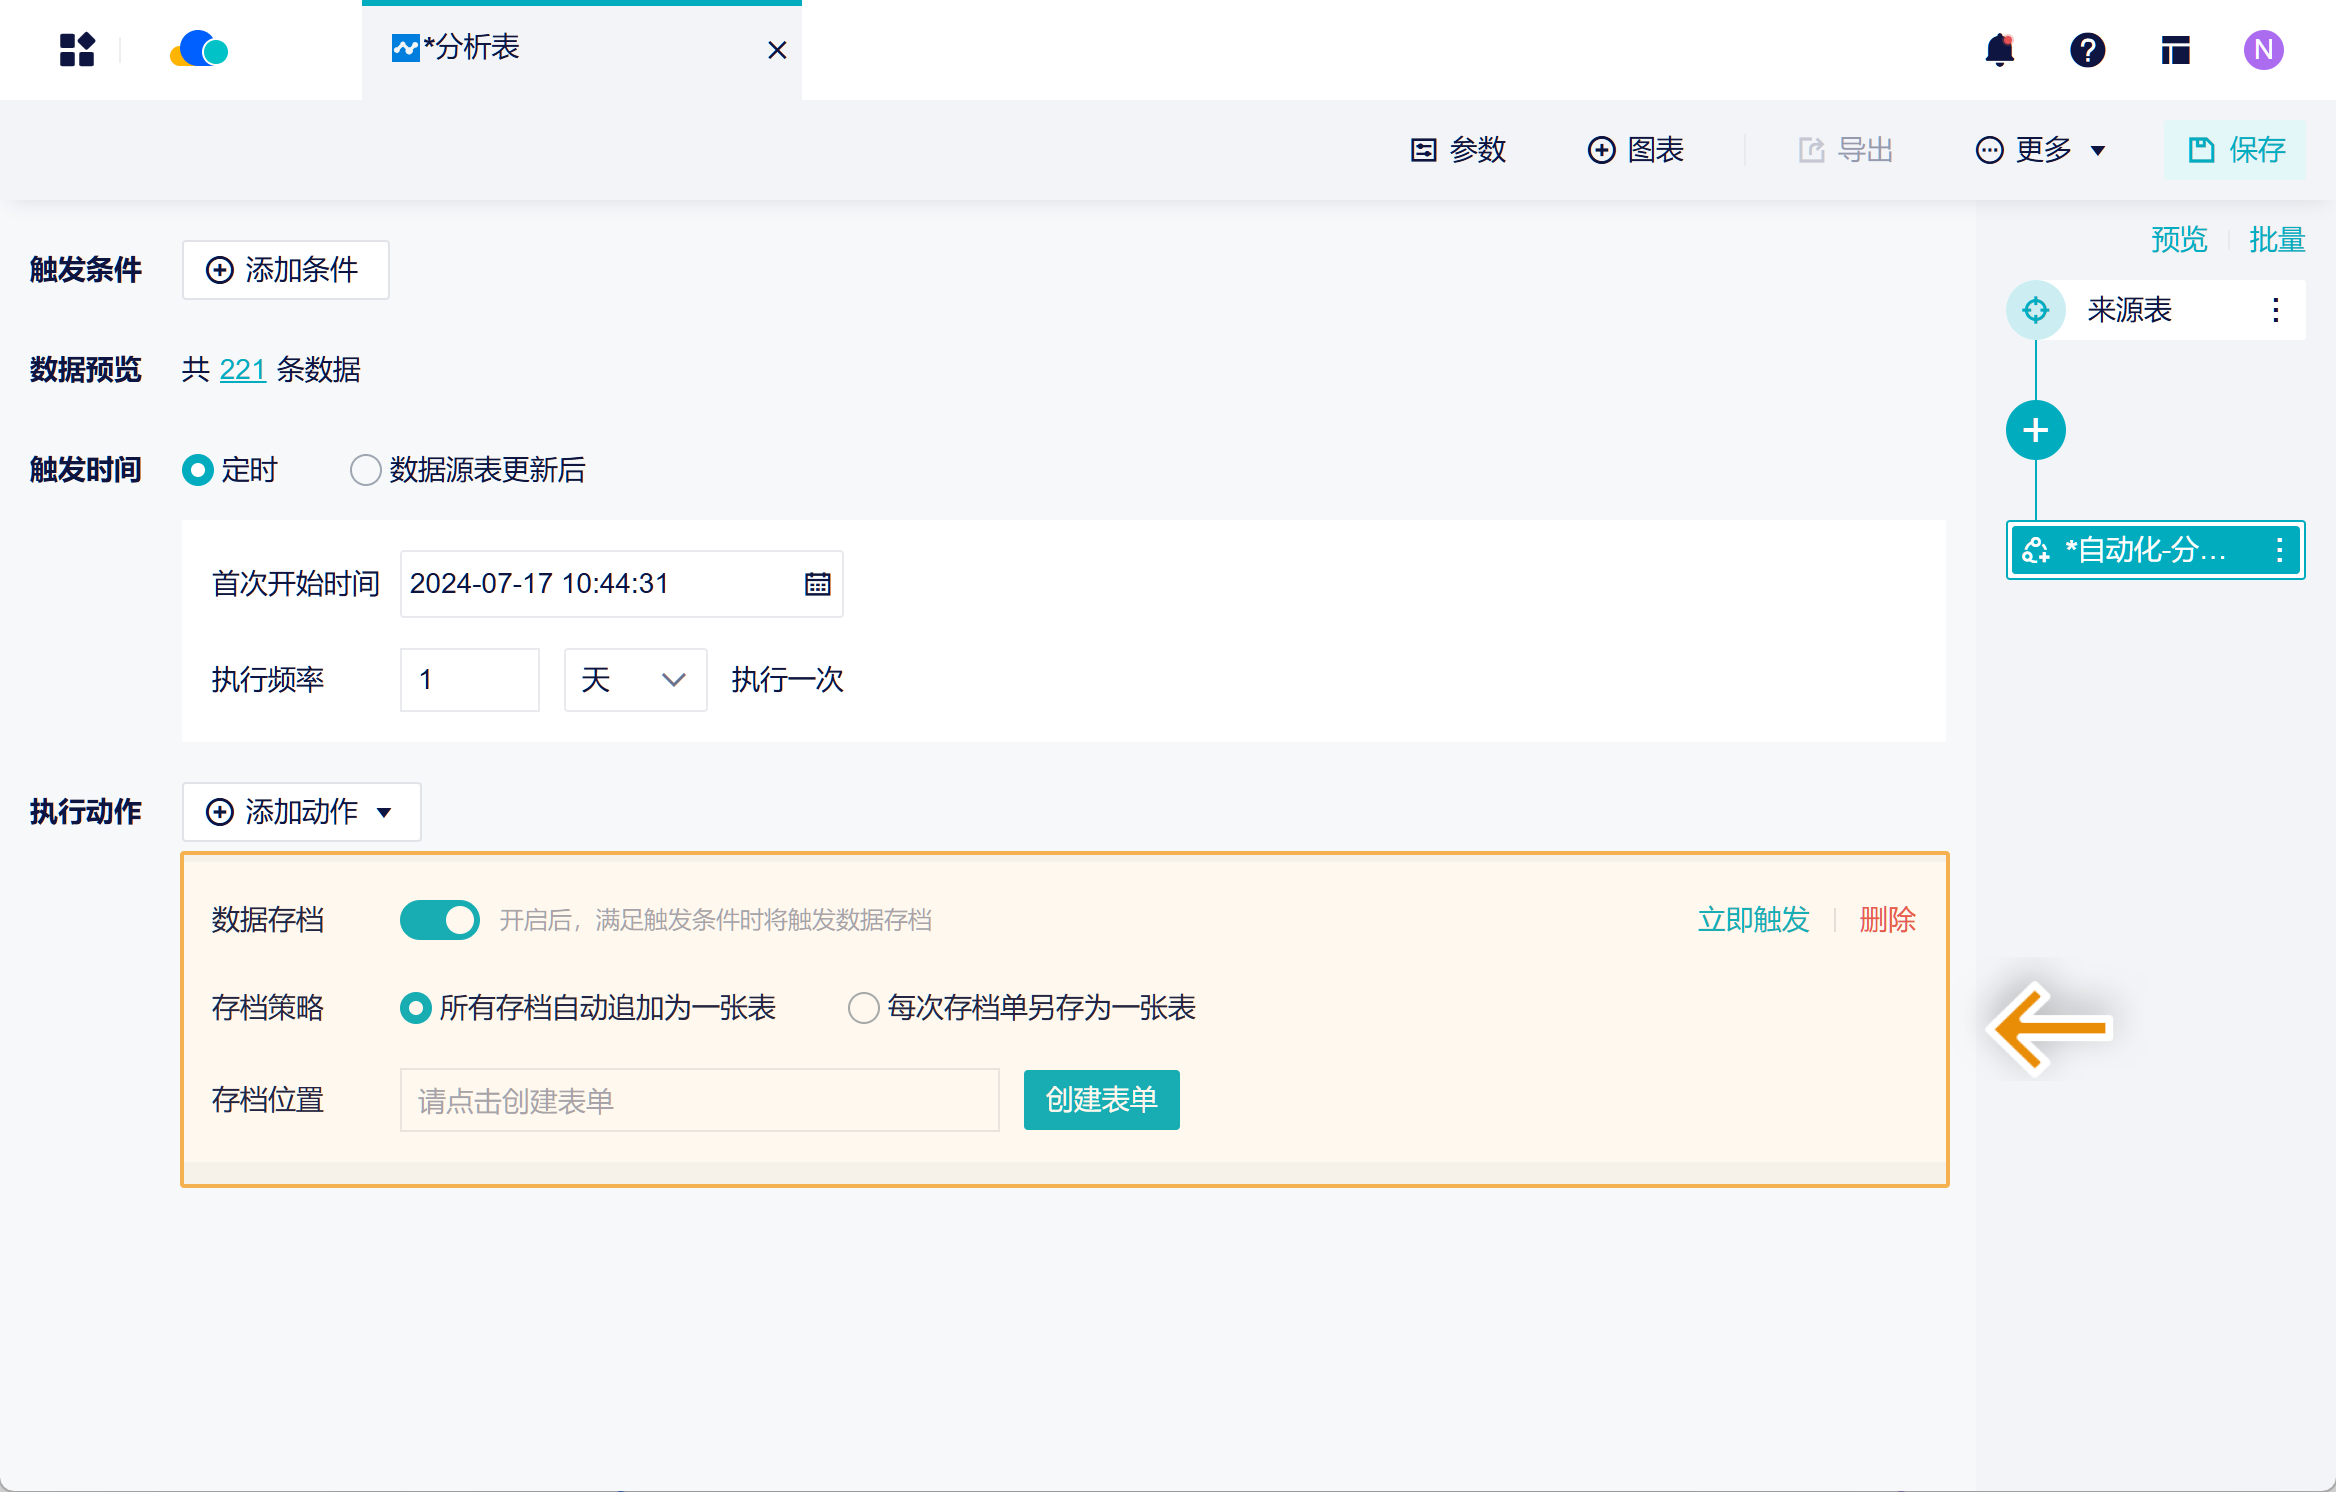This screenshot has width=2336, height=1492.
Task: Open the purple N user avatar
Action: pos(2263,49)
